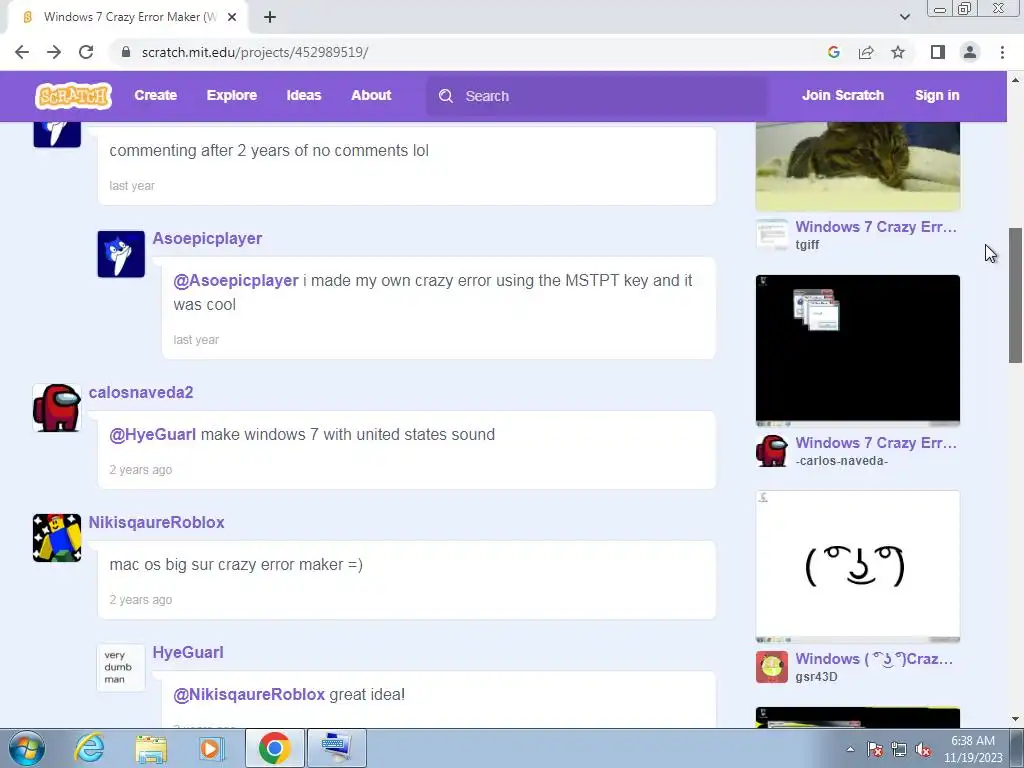Open the tgiff author link
The image size is (1024, 768).
click(x=807, y=245)
